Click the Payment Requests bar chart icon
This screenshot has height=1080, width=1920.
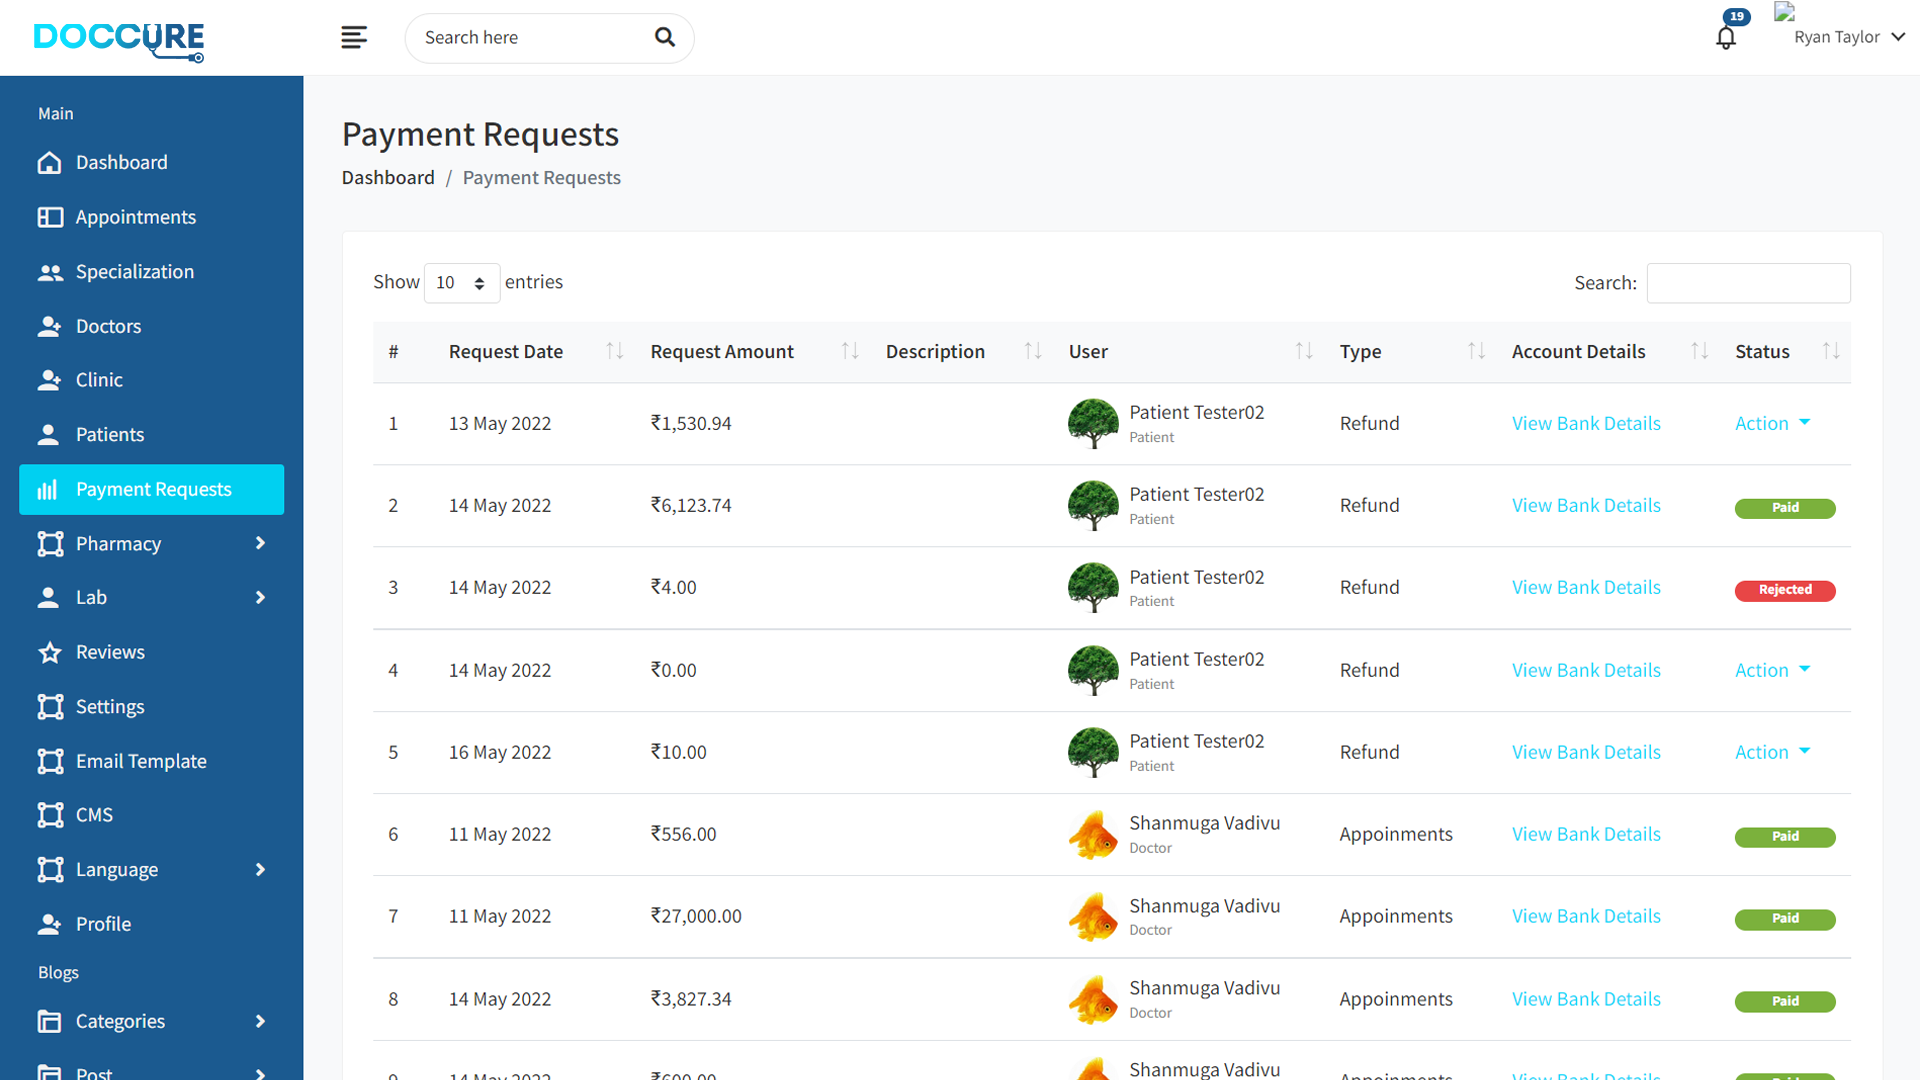coord(47,490)
